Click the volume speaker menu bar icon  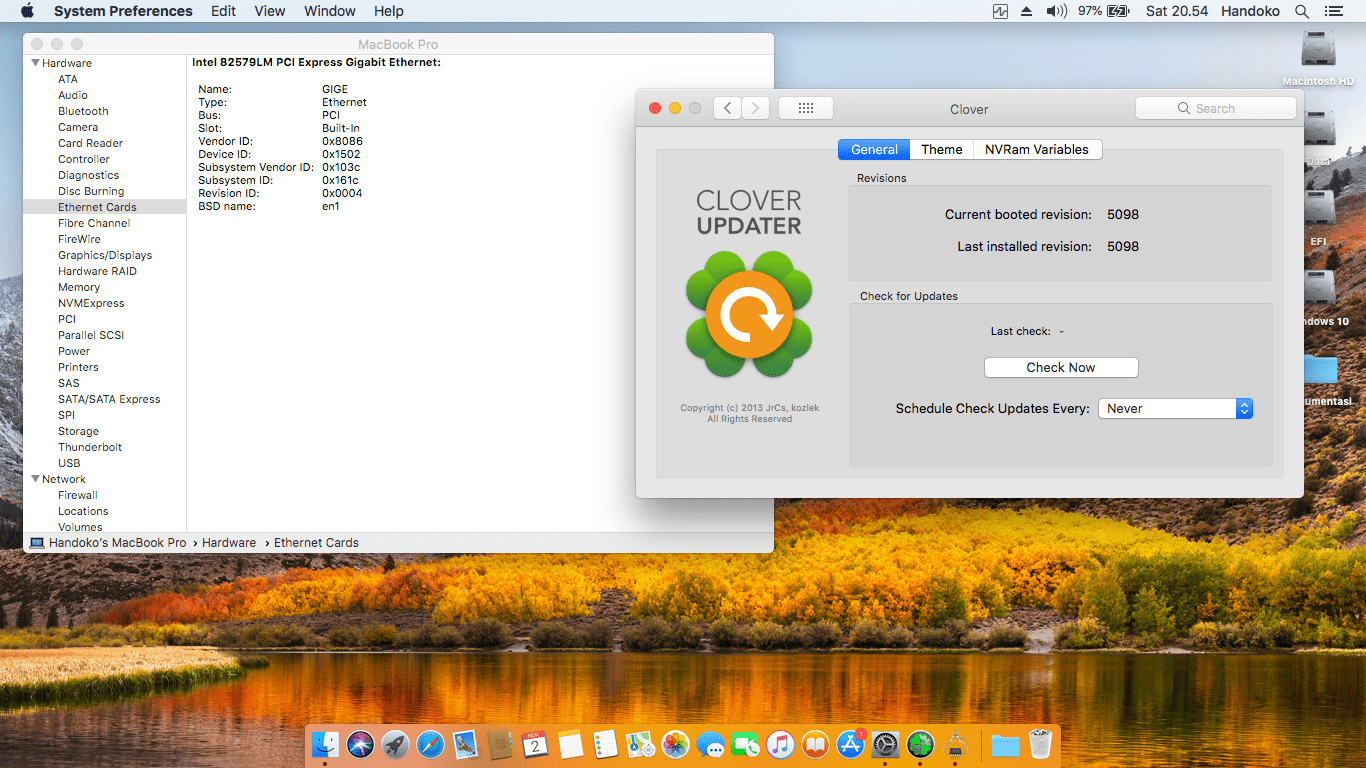[x=1057, y=11]
